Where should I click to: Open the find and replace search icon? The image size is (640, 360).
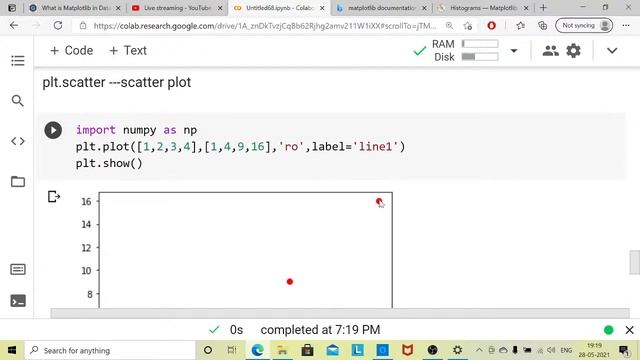pos(18,100)
